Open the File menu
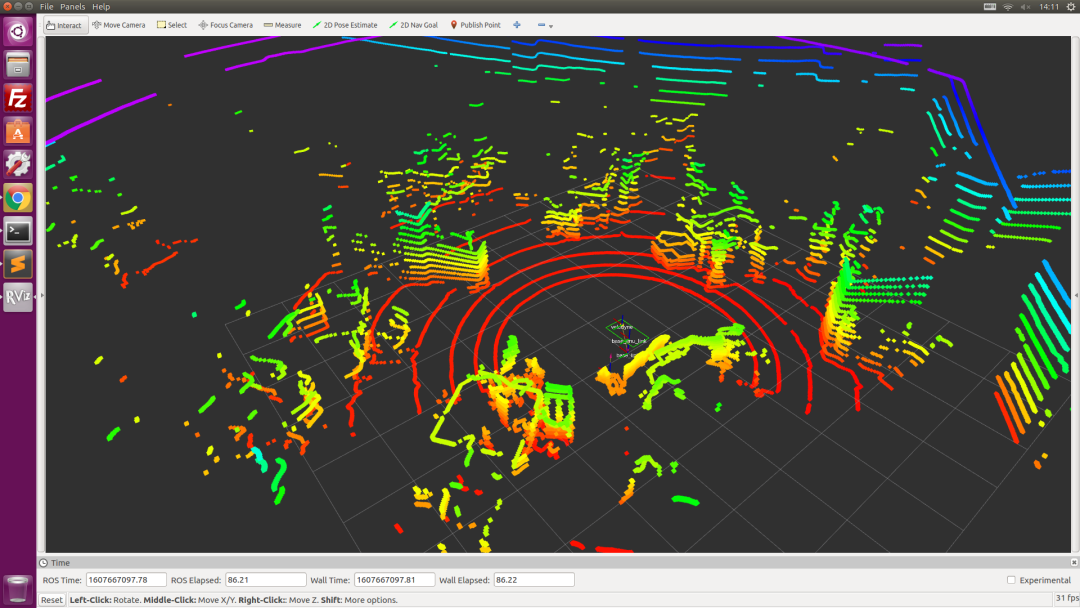1080x608 pixels. point(47,7)
